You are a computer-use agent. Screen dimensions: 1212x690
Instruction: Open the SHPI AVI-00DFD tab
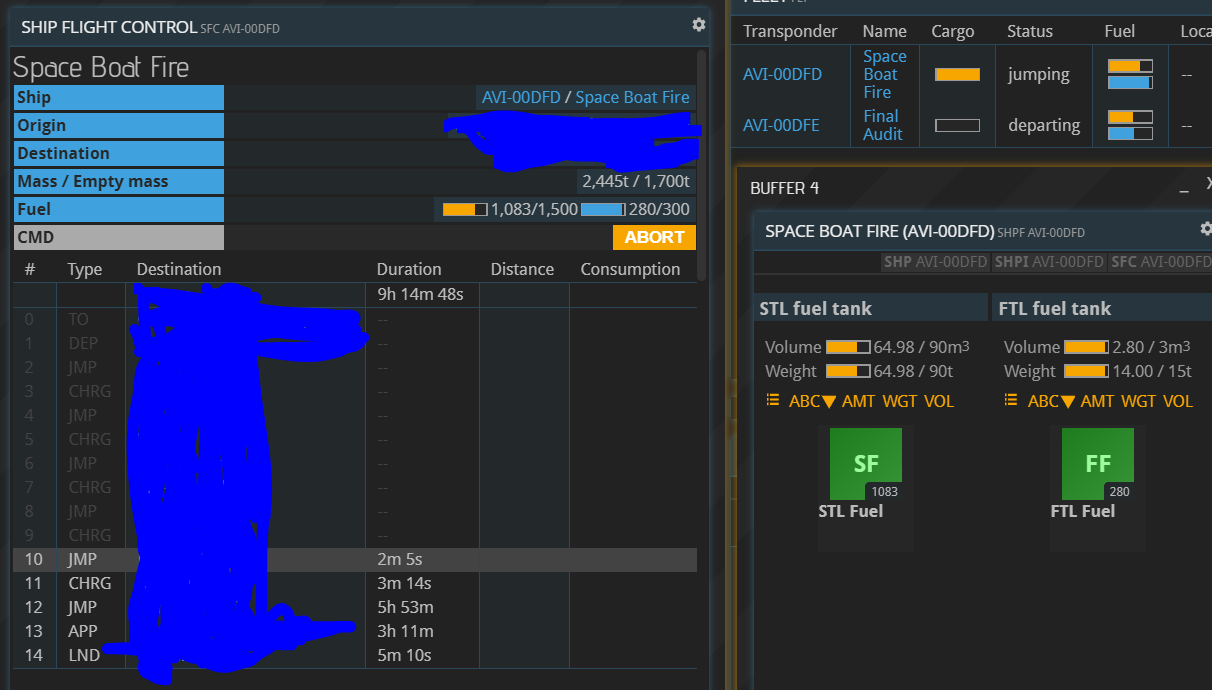pyautogui.click(x=1048, y=262)
